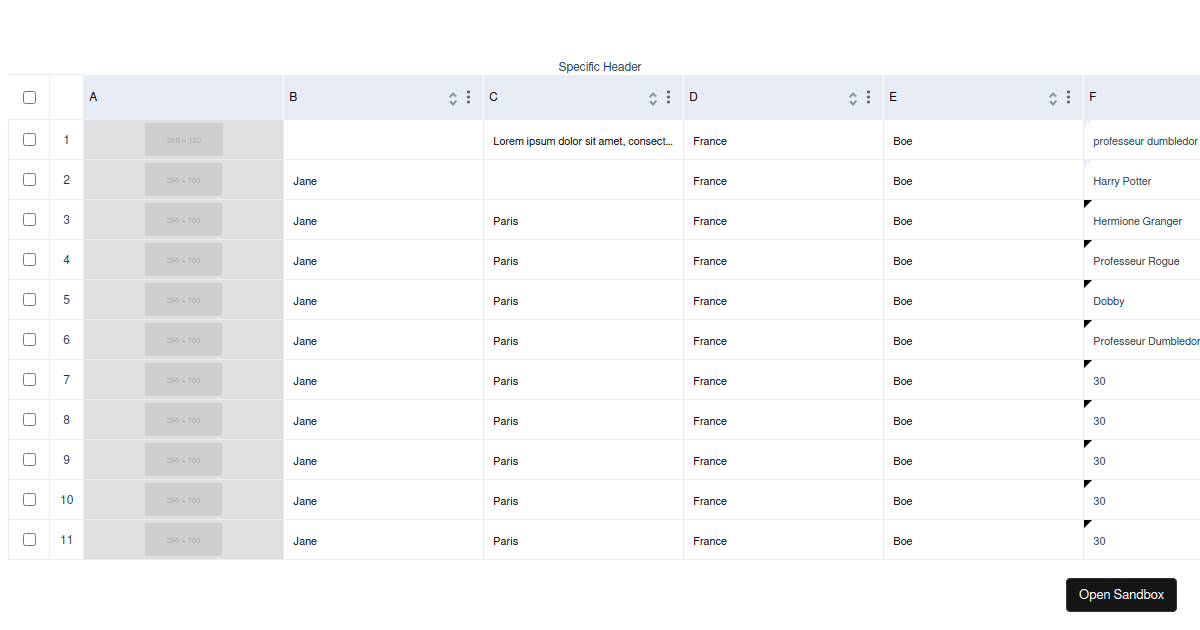Open the three-dot menu on column E
The image size is (1200, 630).
click(x=1068, y=97)
